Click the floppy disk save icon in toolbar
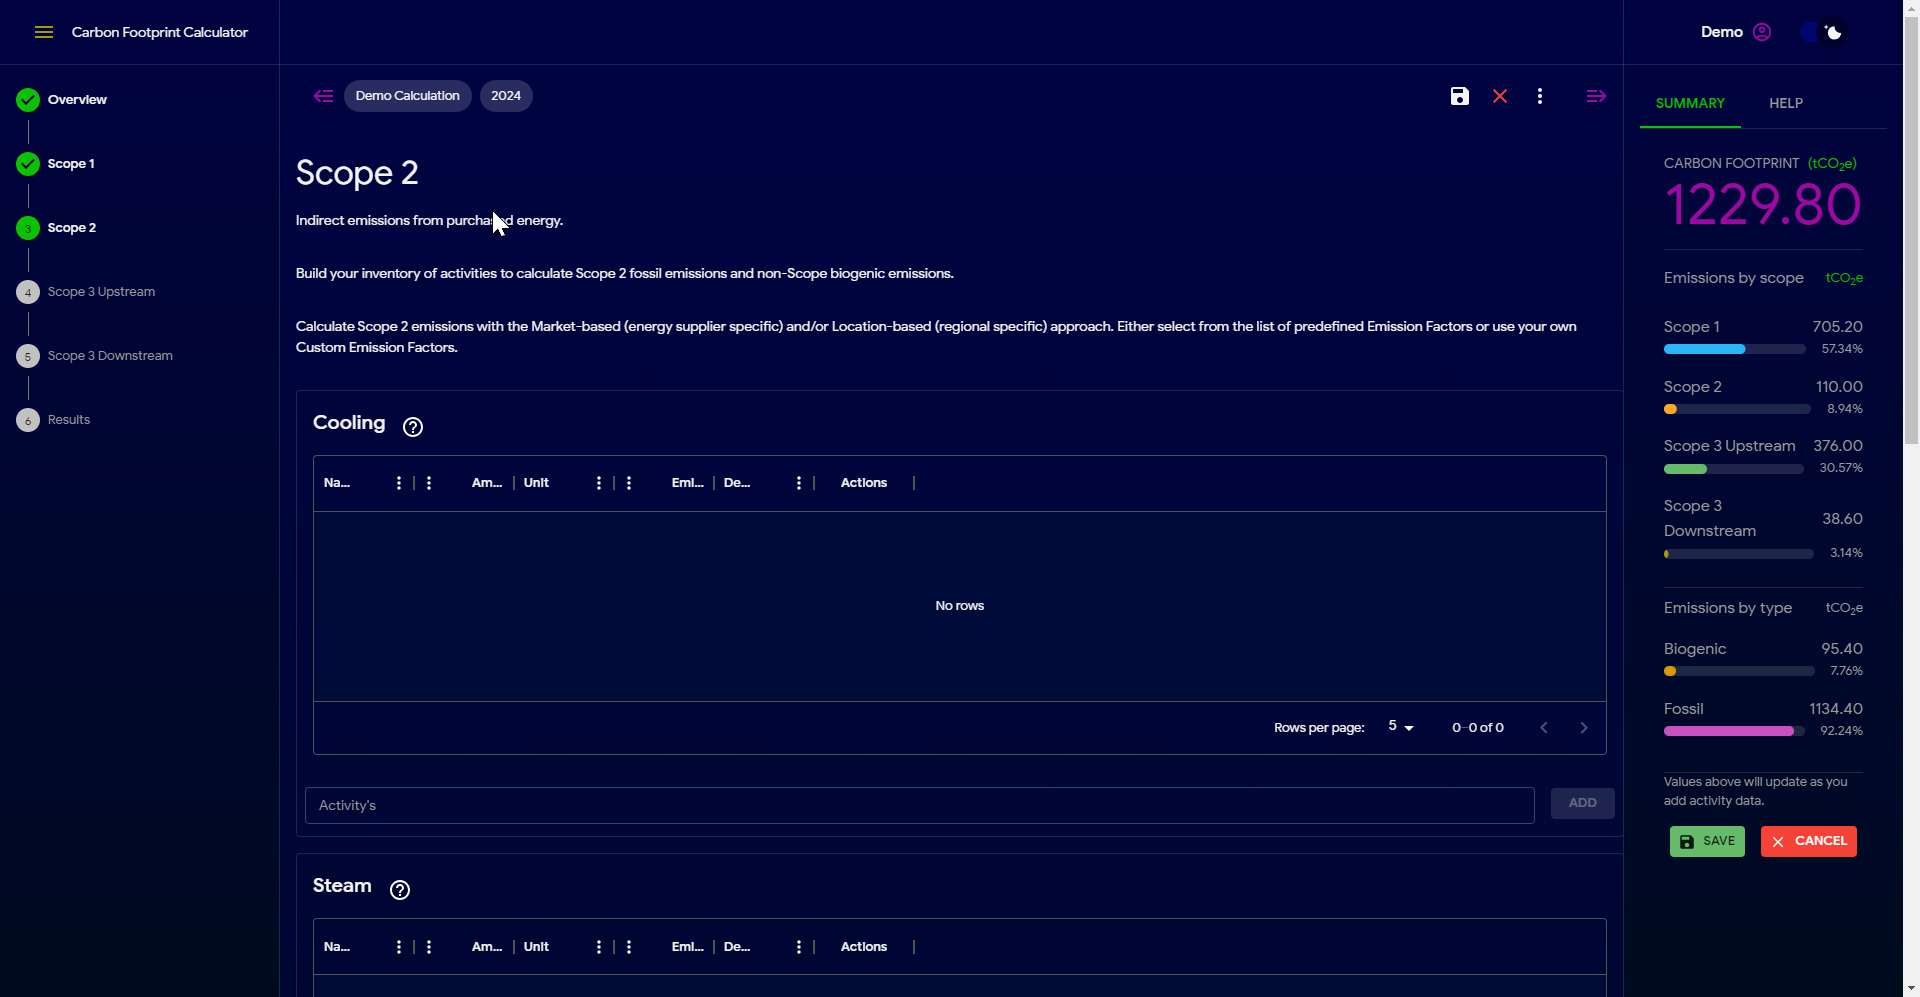The height and width of the screenshot is (997, 1920). [1460, 96]
